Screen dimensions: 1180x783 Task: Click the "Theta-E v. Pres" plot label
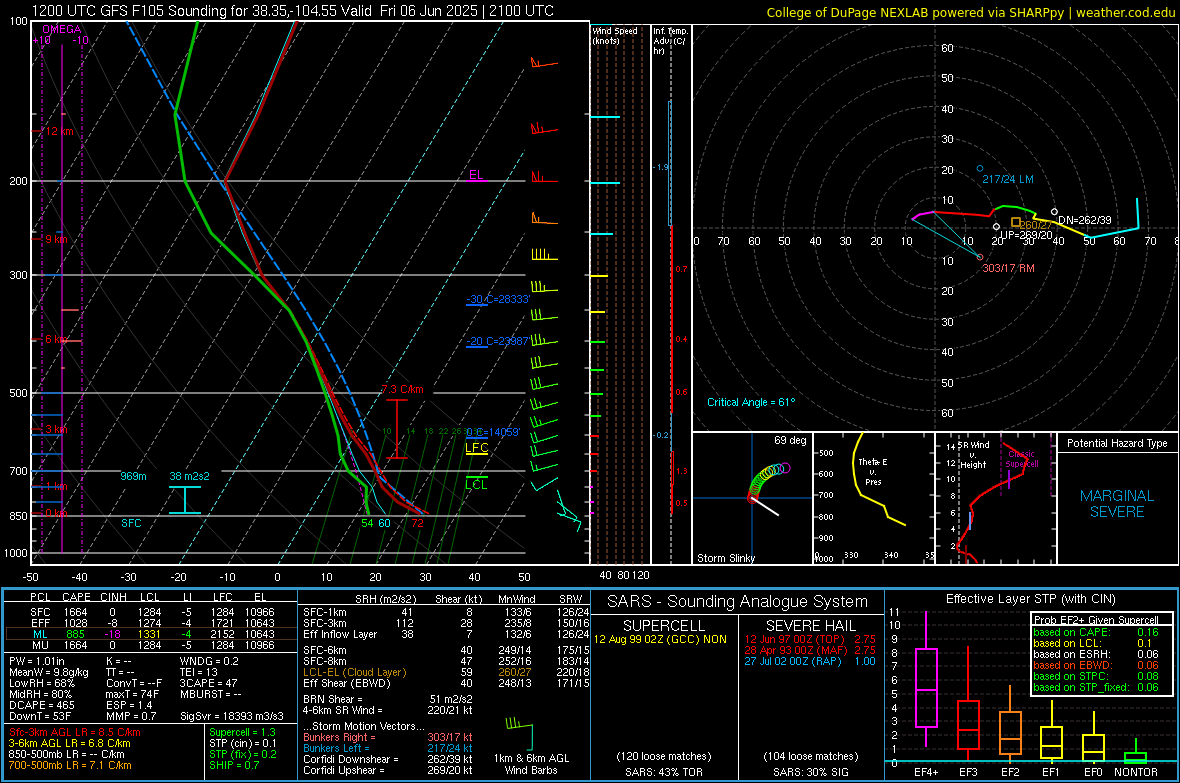(873, 471)
